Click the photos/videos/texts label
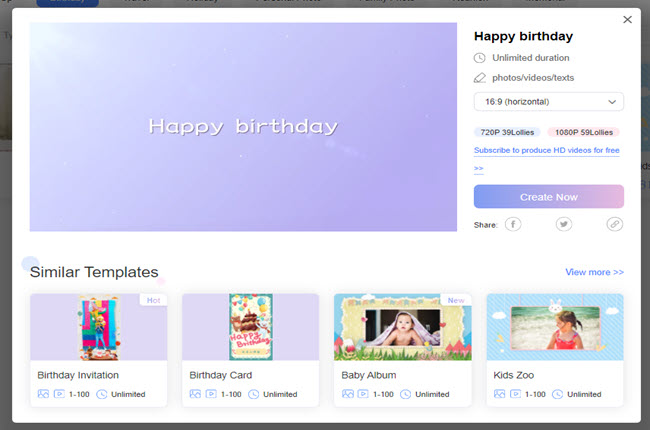Viewport: 650px width, 430px height. (533, 78)
